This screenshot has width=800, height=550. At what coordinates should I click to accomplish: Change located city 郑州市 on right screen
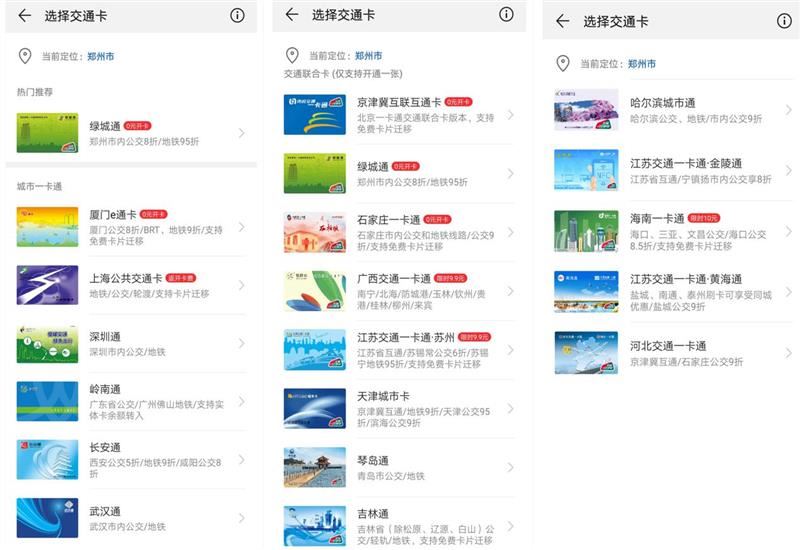(x=642, y=64)
